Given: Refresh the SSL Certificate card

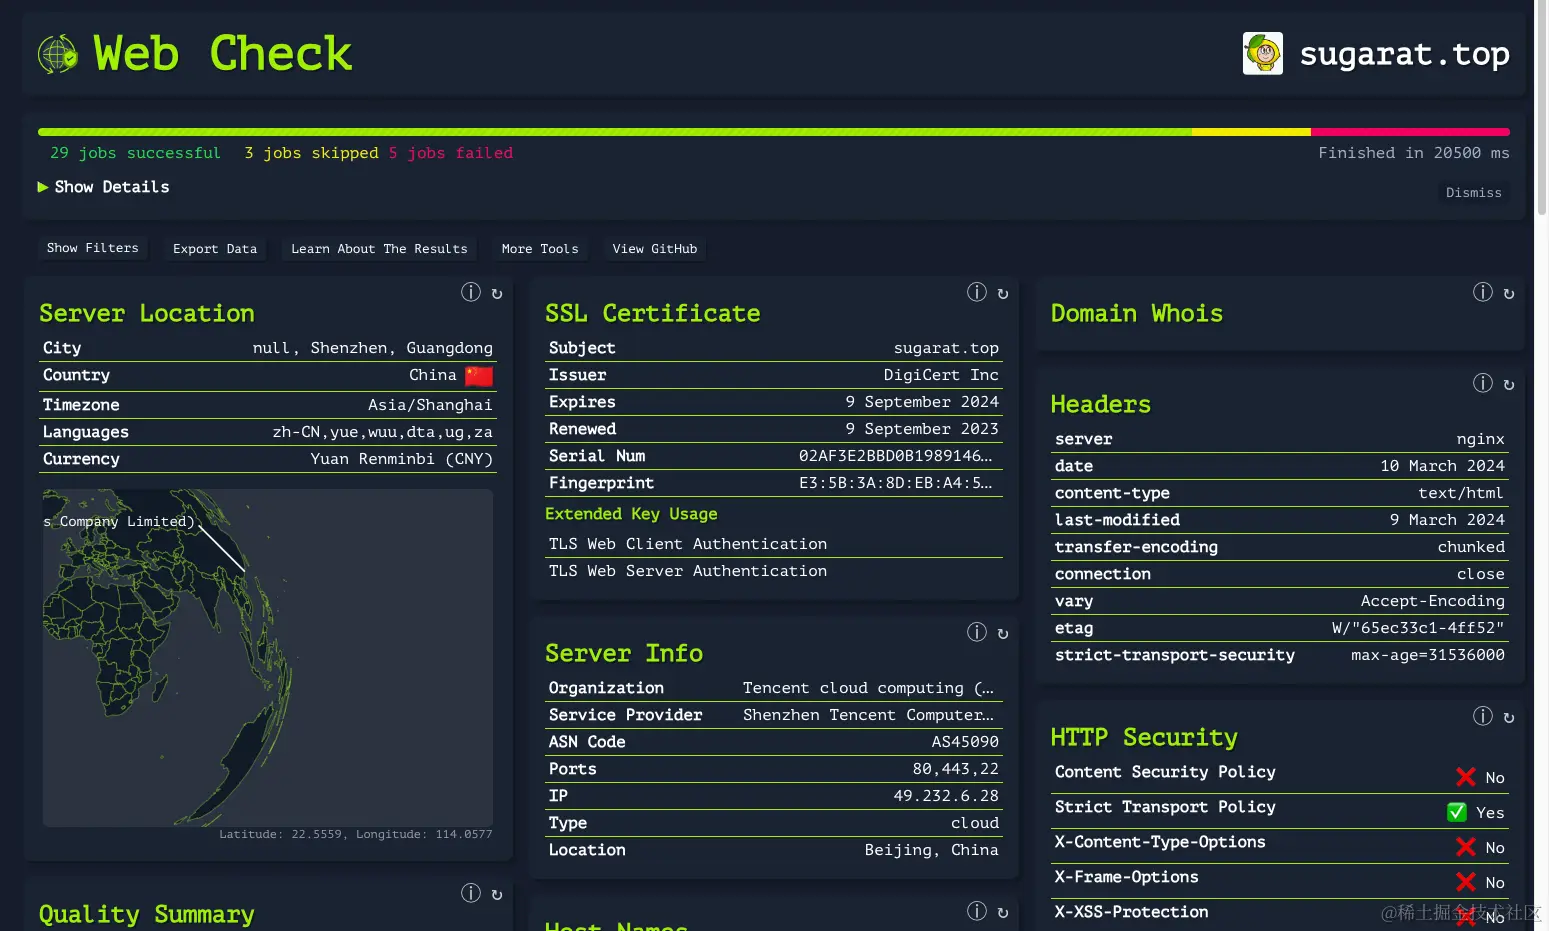Looking at the screenshot, I should (x=1003, y=294).
